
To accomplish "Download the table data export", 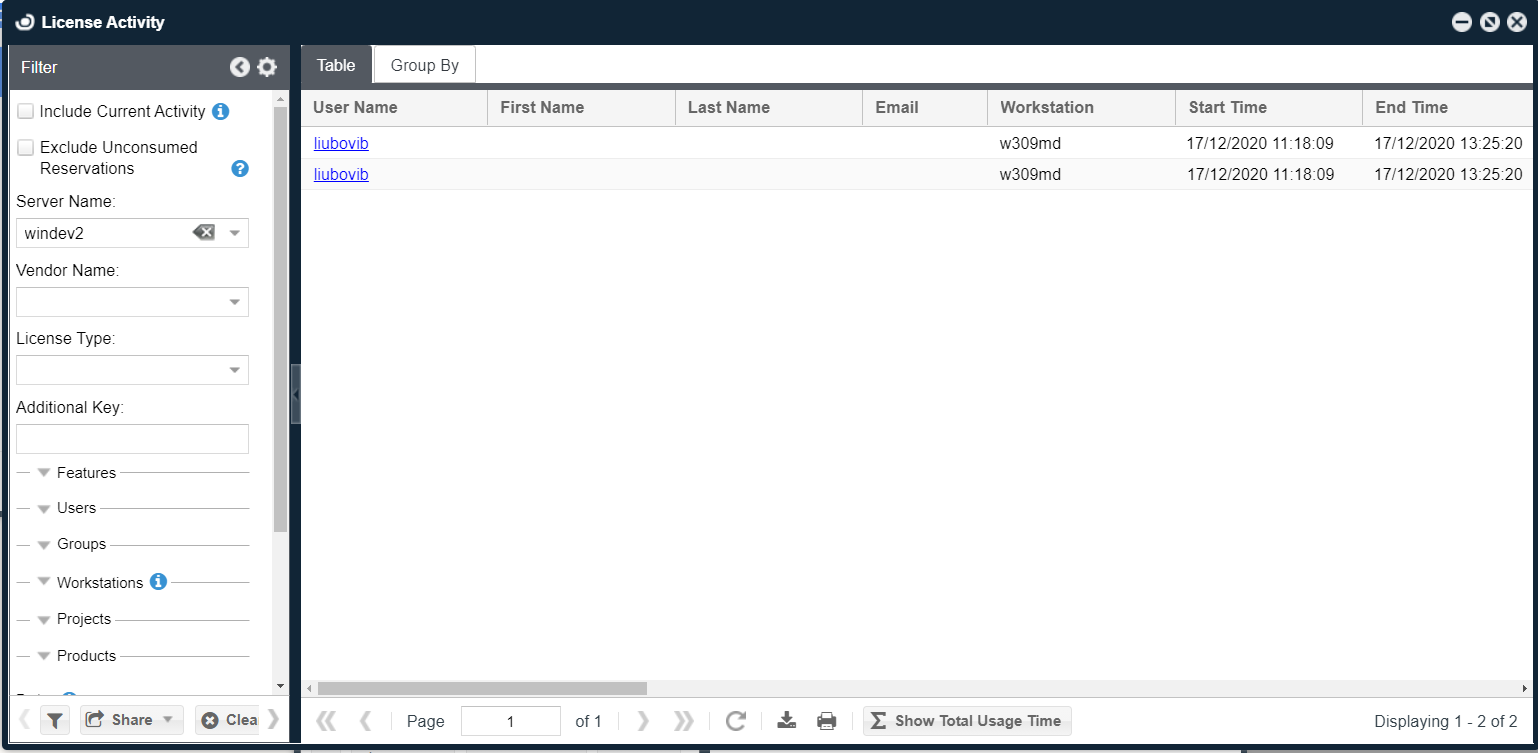I will 786,720.
